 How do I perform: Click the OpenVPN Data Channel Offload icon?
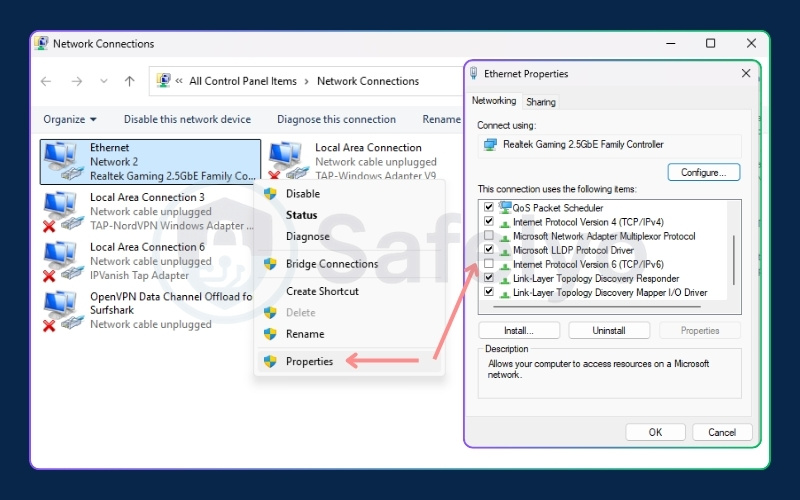tap(64, 311)
